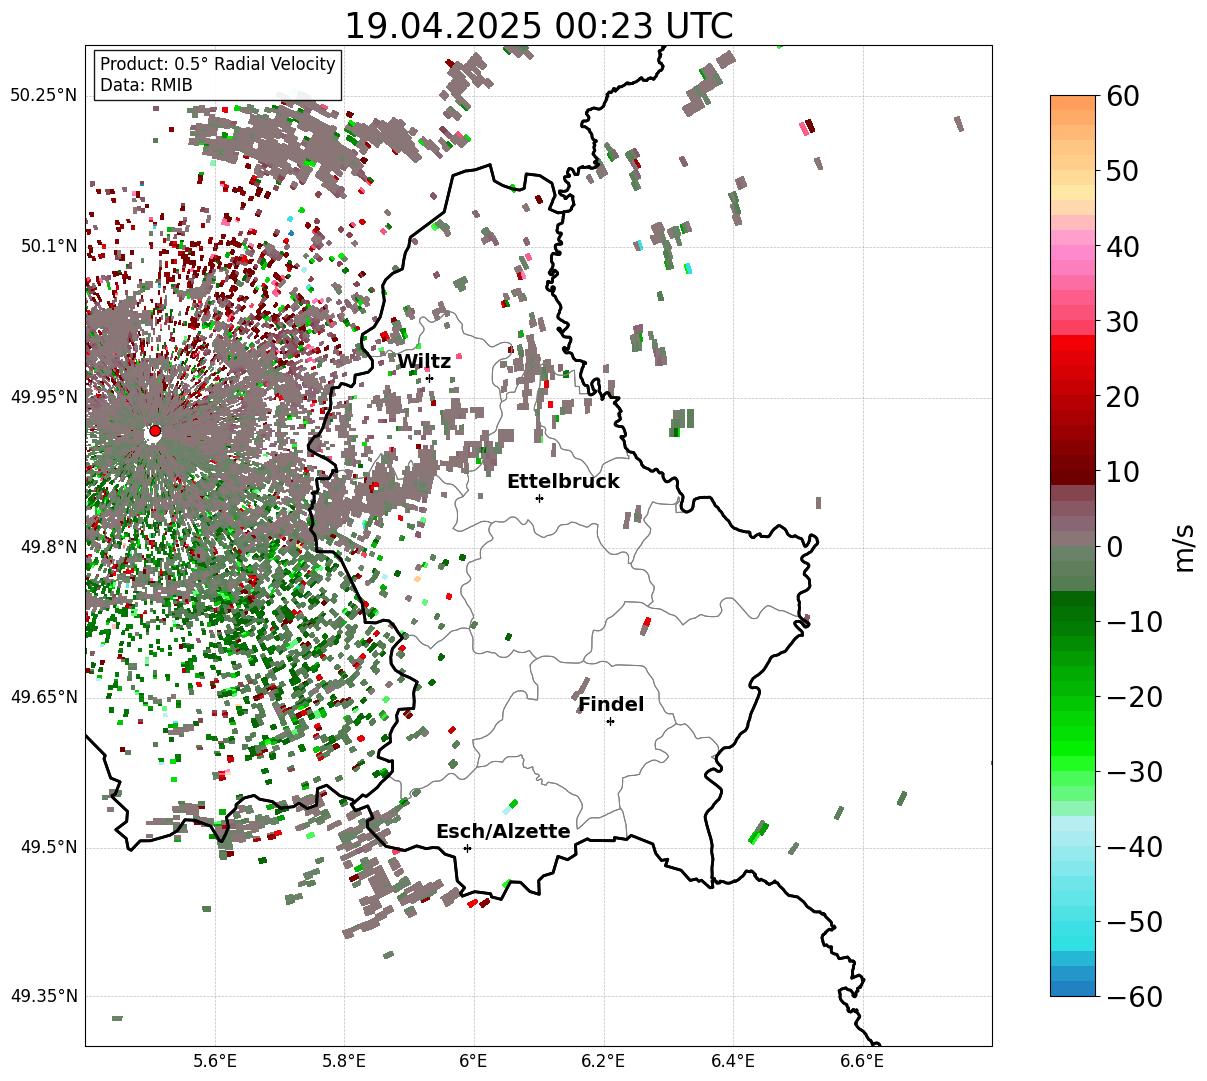Click the 50.25°N latitude label
Image resolution: width=1207 pixels, height=1081 pixels.
43,96
